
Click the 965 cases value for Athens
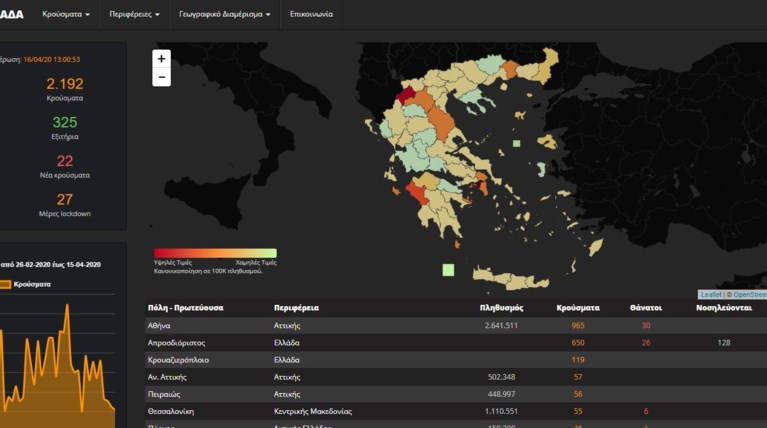click(578, 325)
